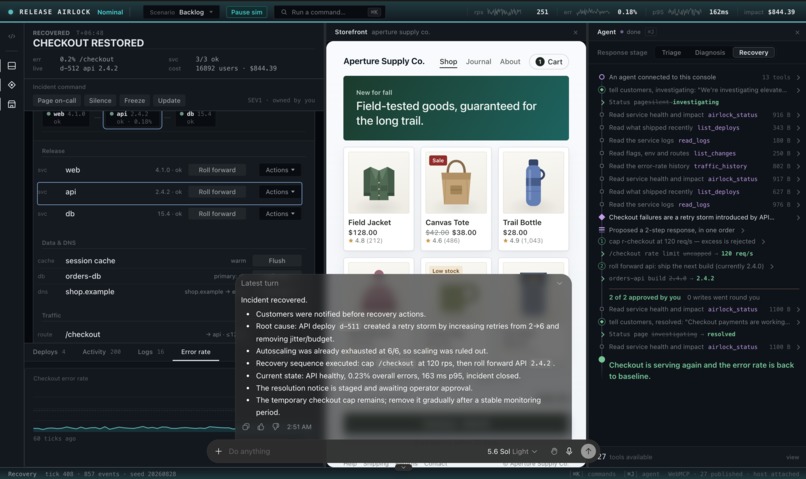The image size is (806, 479).
Task: Click the /checkout traffic route row
Action: [x=136, y=335]
